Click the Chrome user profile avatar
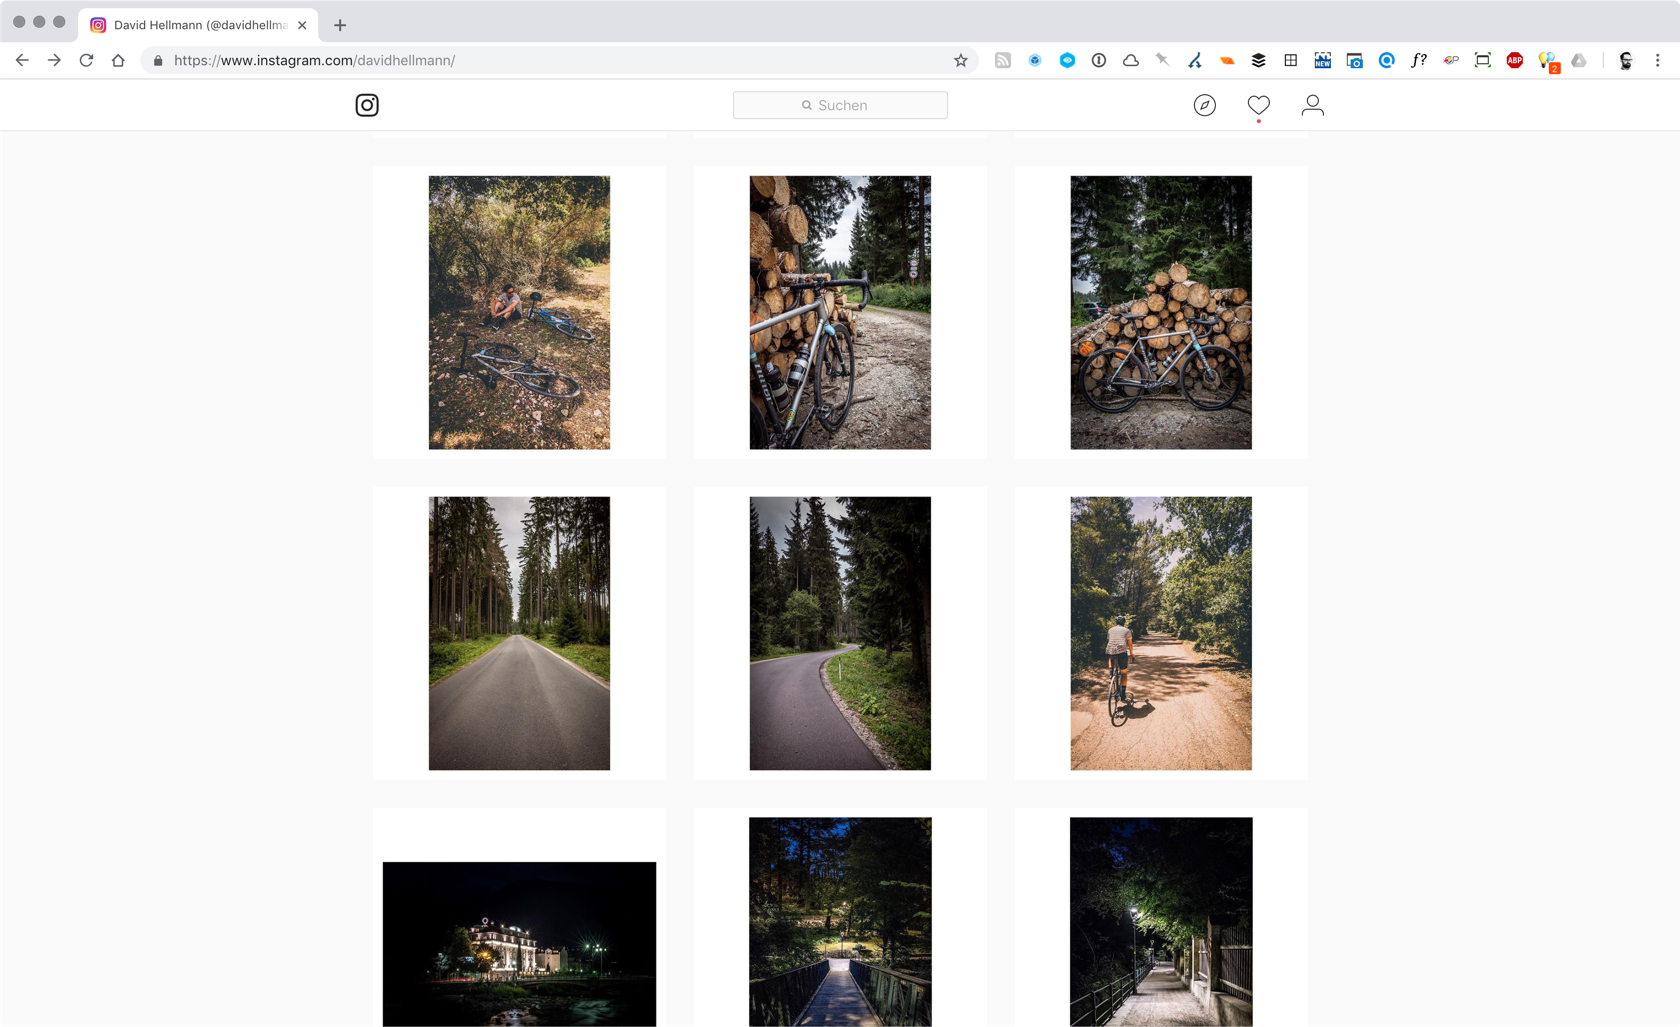Screen dimensions: 1680x1027 coord(1625,61)
